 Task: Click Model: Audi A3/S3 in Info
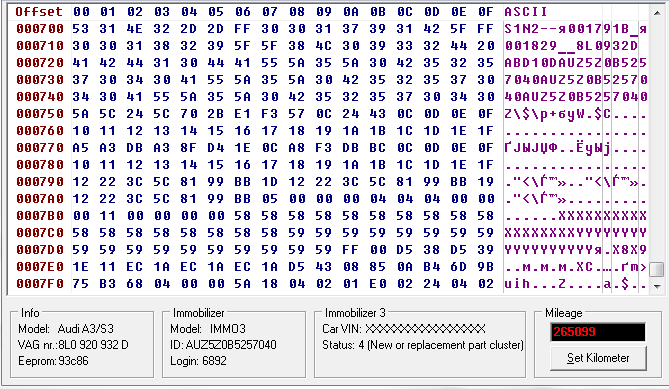66,329
